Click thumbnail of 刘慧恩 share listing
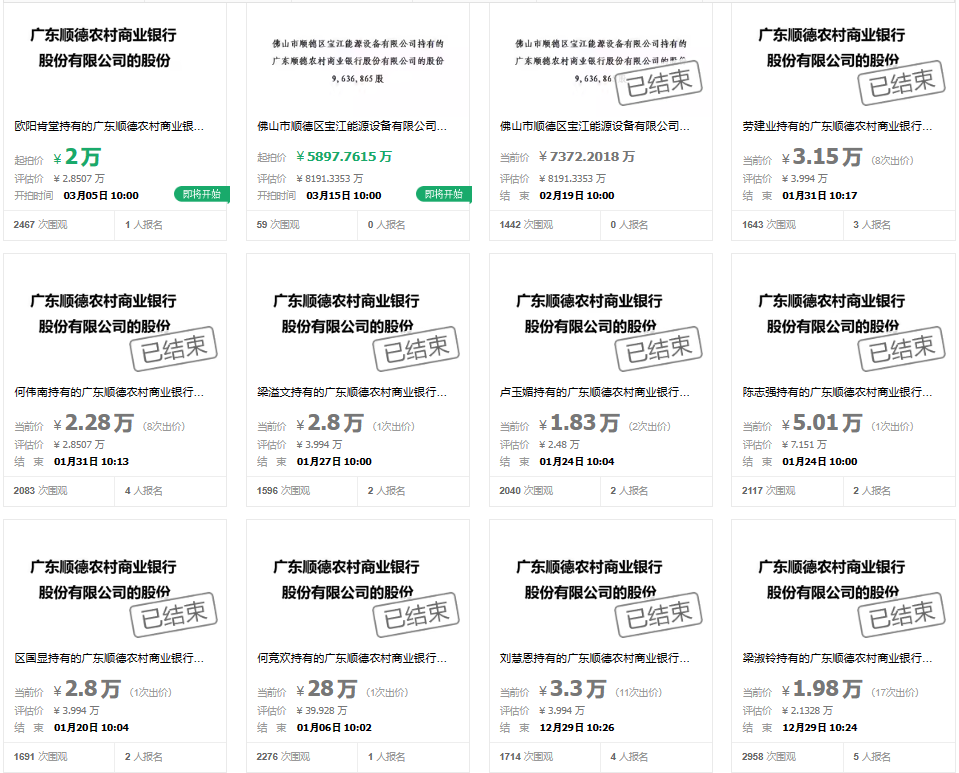Viewport: 959px width, 773px height. 601,583
